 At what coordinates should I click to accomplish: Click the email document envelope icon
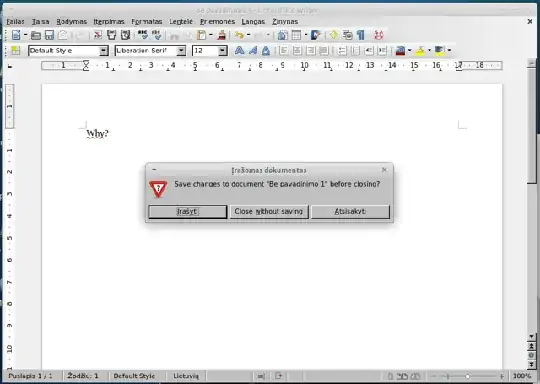click(62, 35)
